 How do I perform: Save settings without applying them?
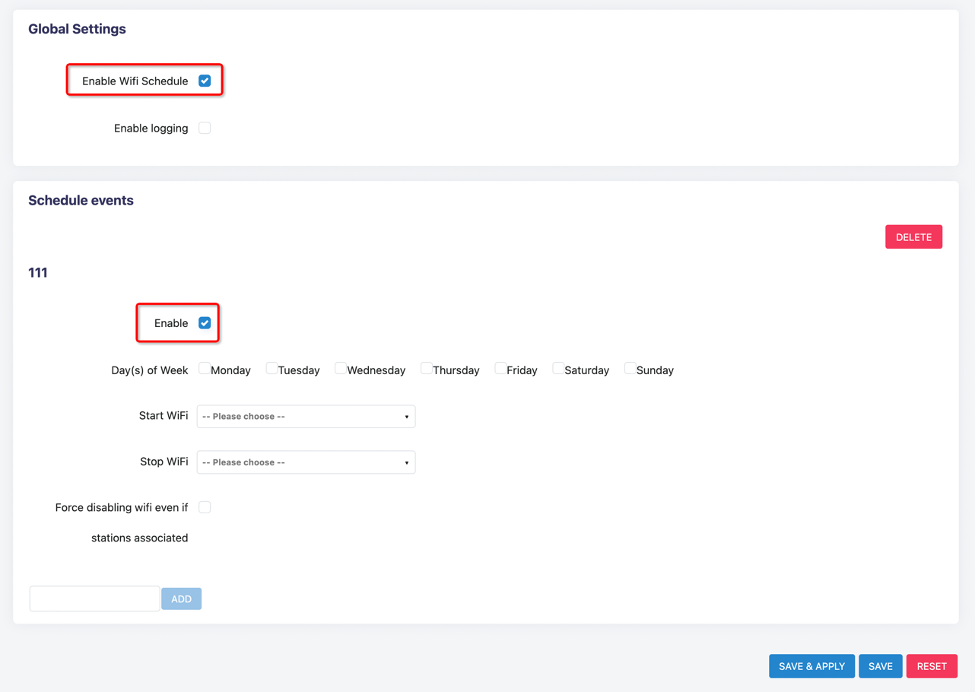pyautogui.click(x=880, y=666)
